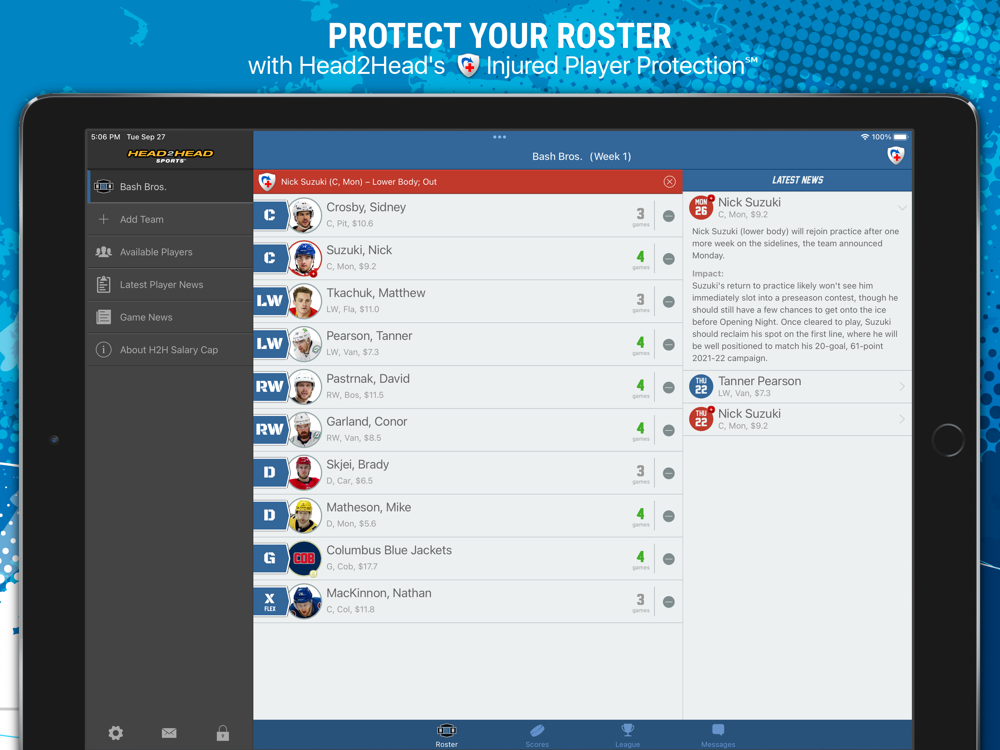Viewport: 1000px width, 750px height.
Task: Open Injured Player Protection shield in header
Action: [x=895, y=156]
